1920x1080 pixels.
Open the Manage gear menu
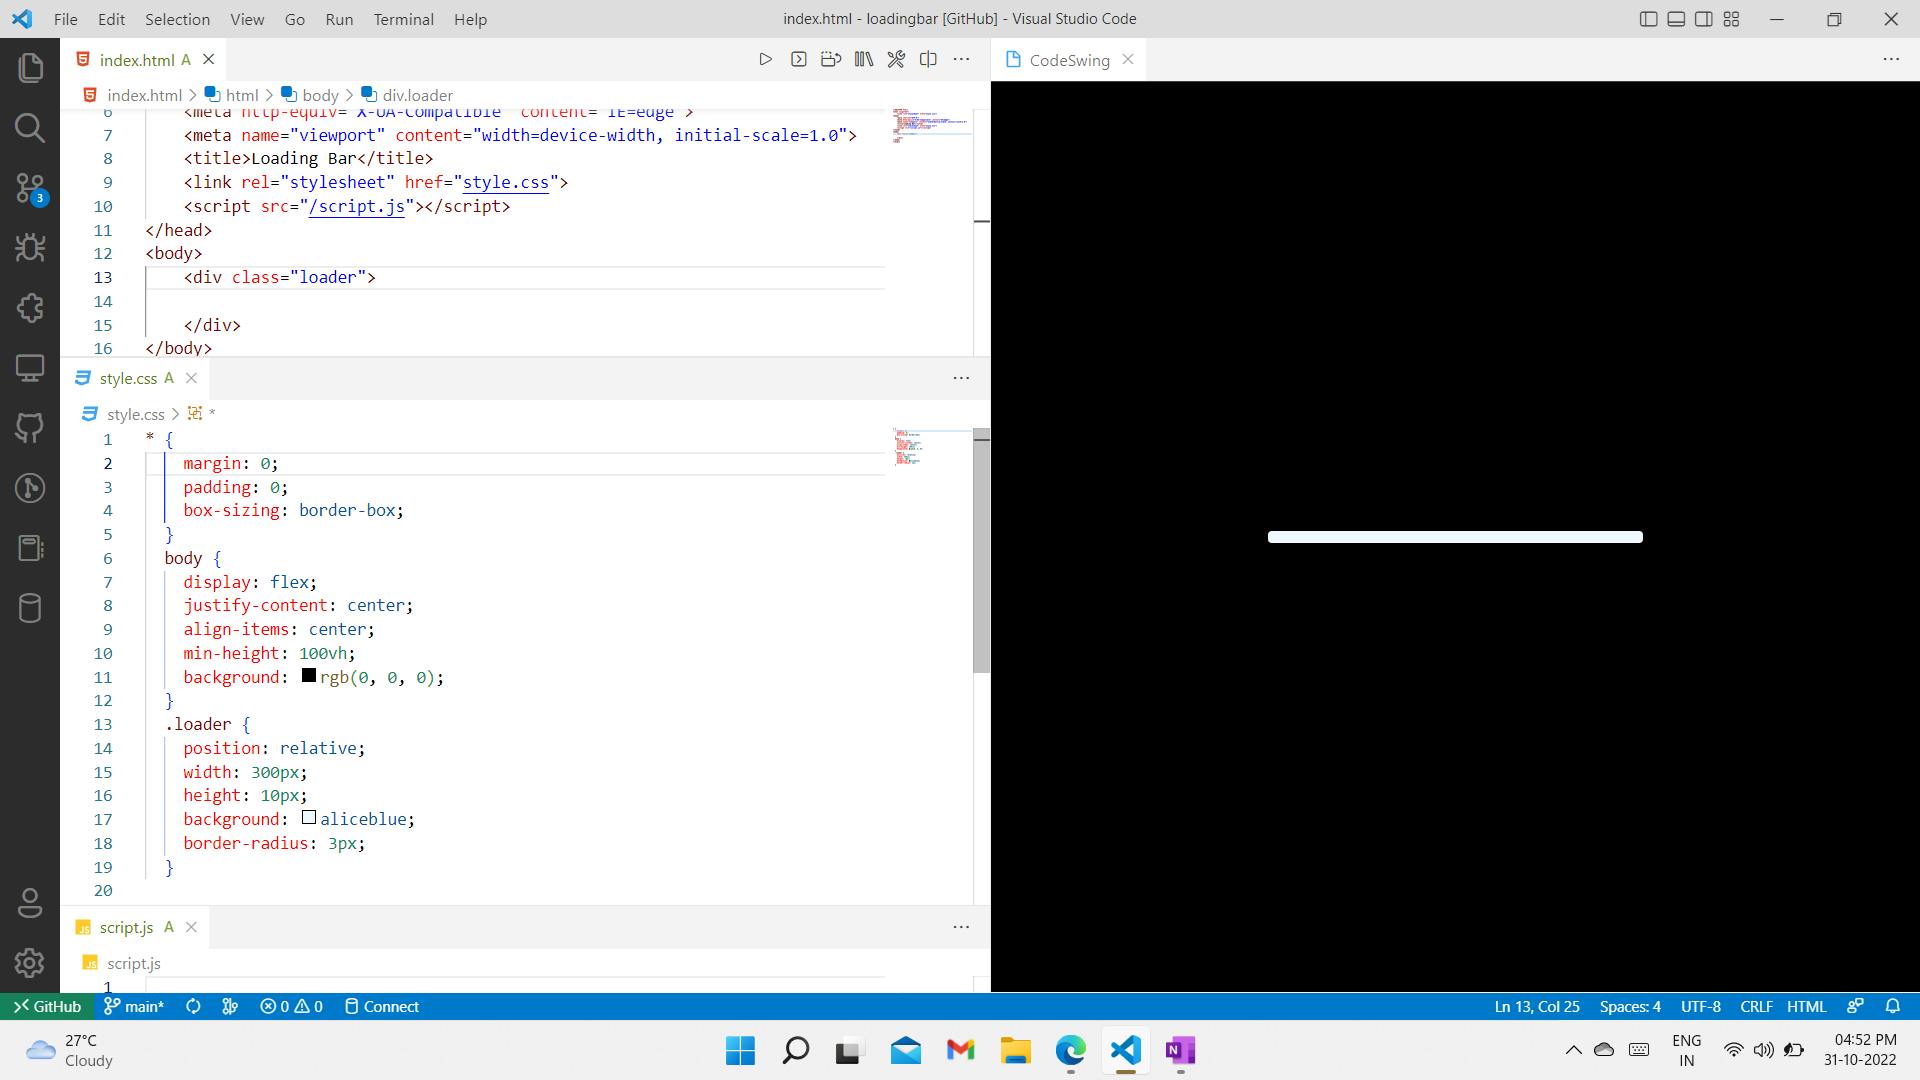click(30, 963)
